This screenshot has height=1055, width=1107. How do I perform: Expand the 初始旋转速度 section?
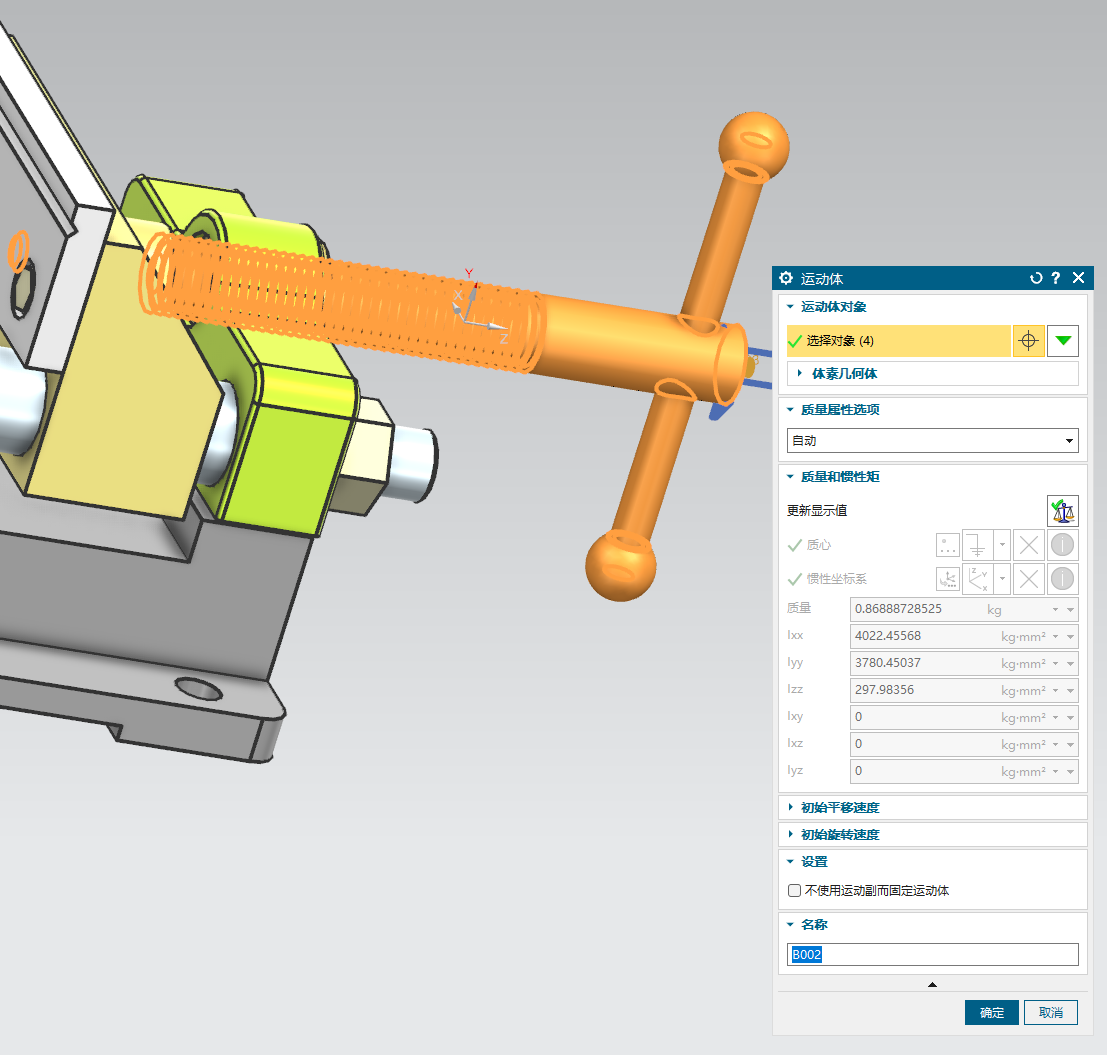click(x=839, y=834)
